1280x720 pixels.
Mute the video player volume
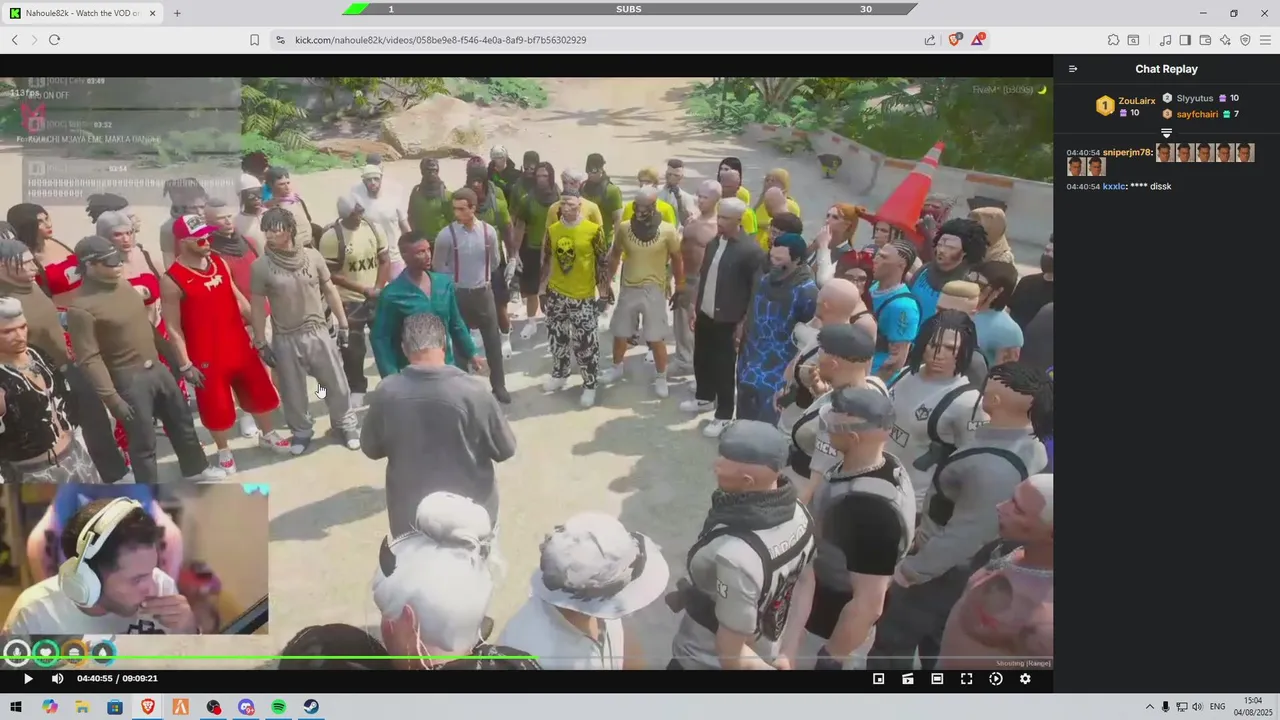[57, 678]
